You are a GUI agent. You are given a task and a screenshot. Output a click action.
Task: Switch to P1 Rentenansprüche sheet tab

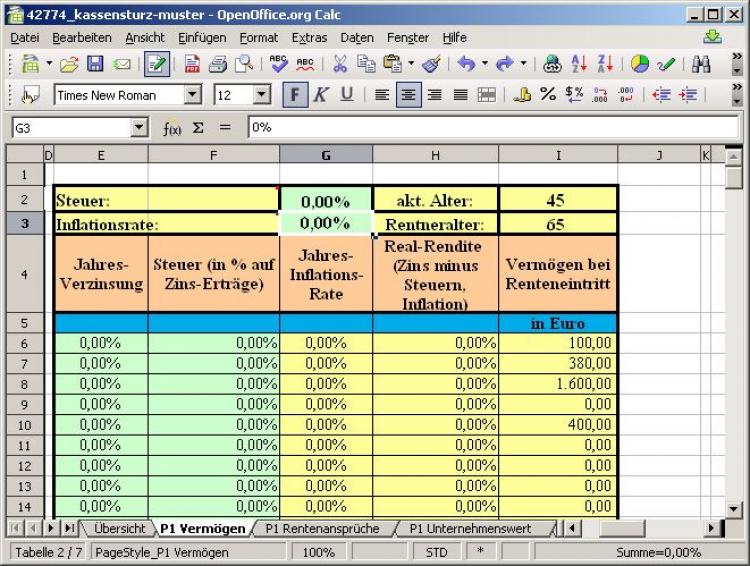click(324, 528)
